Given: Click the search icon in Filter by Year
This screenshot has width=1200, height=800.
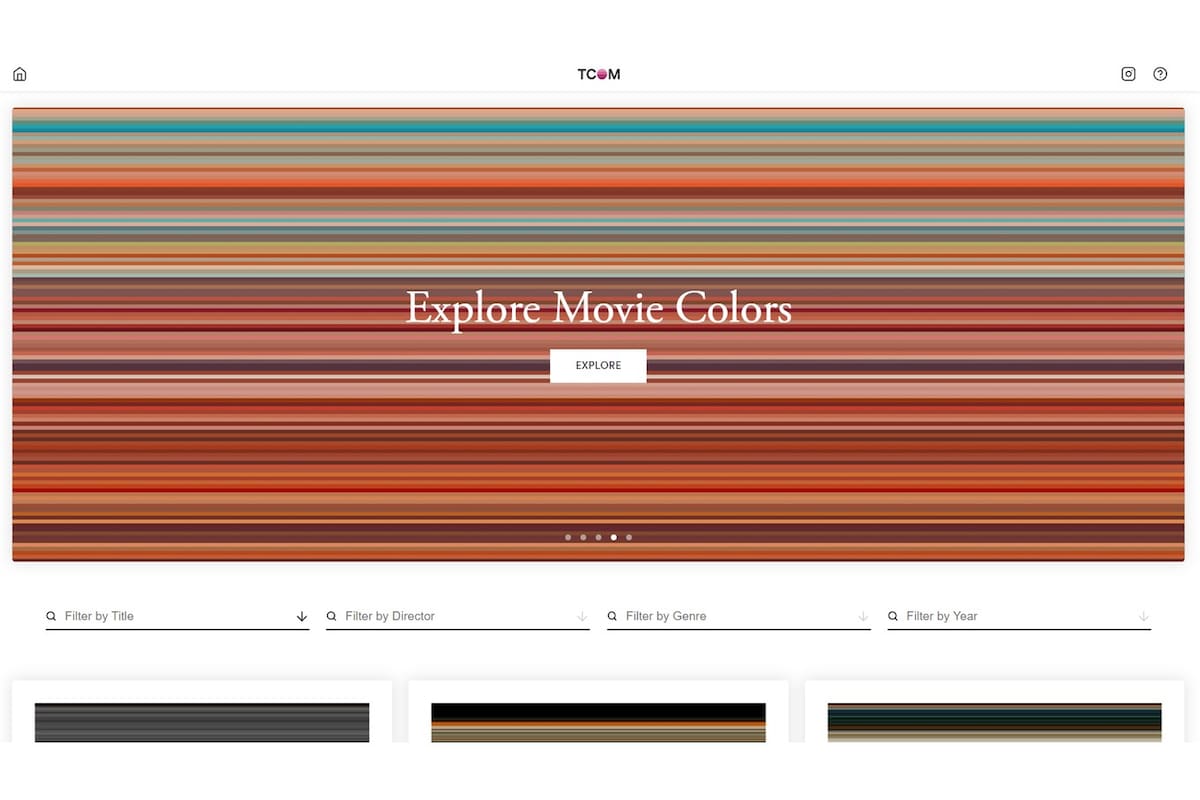Looking at the screenshot, I should pos(892,616).
